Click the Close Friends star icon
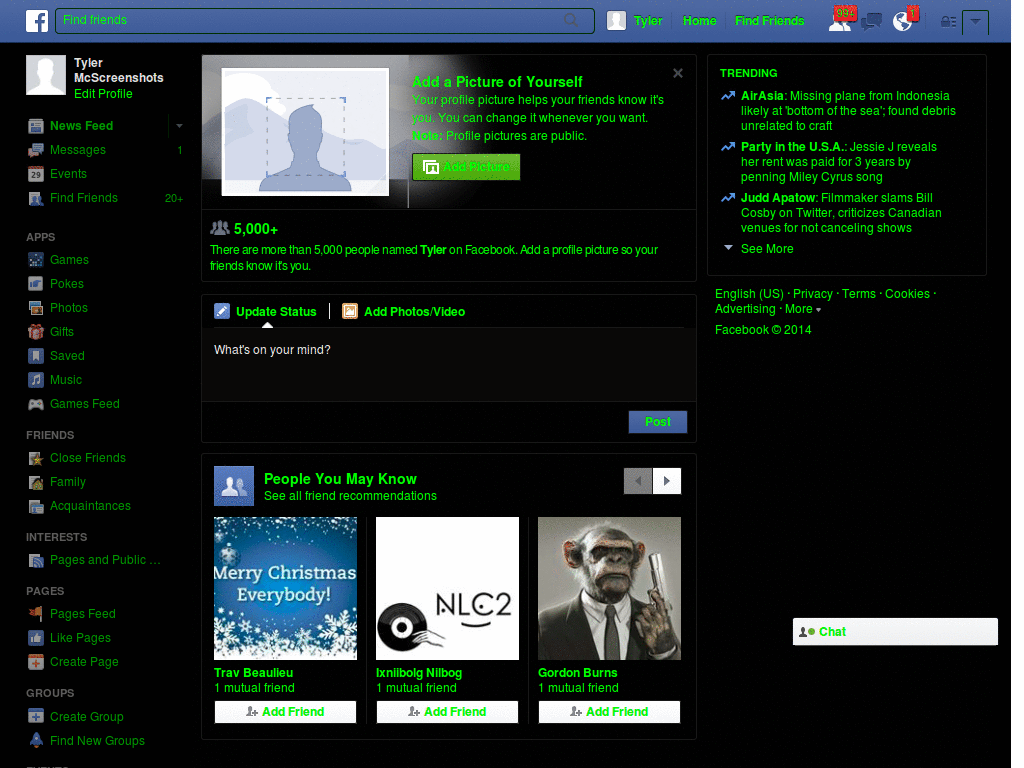 click(36, 458)
